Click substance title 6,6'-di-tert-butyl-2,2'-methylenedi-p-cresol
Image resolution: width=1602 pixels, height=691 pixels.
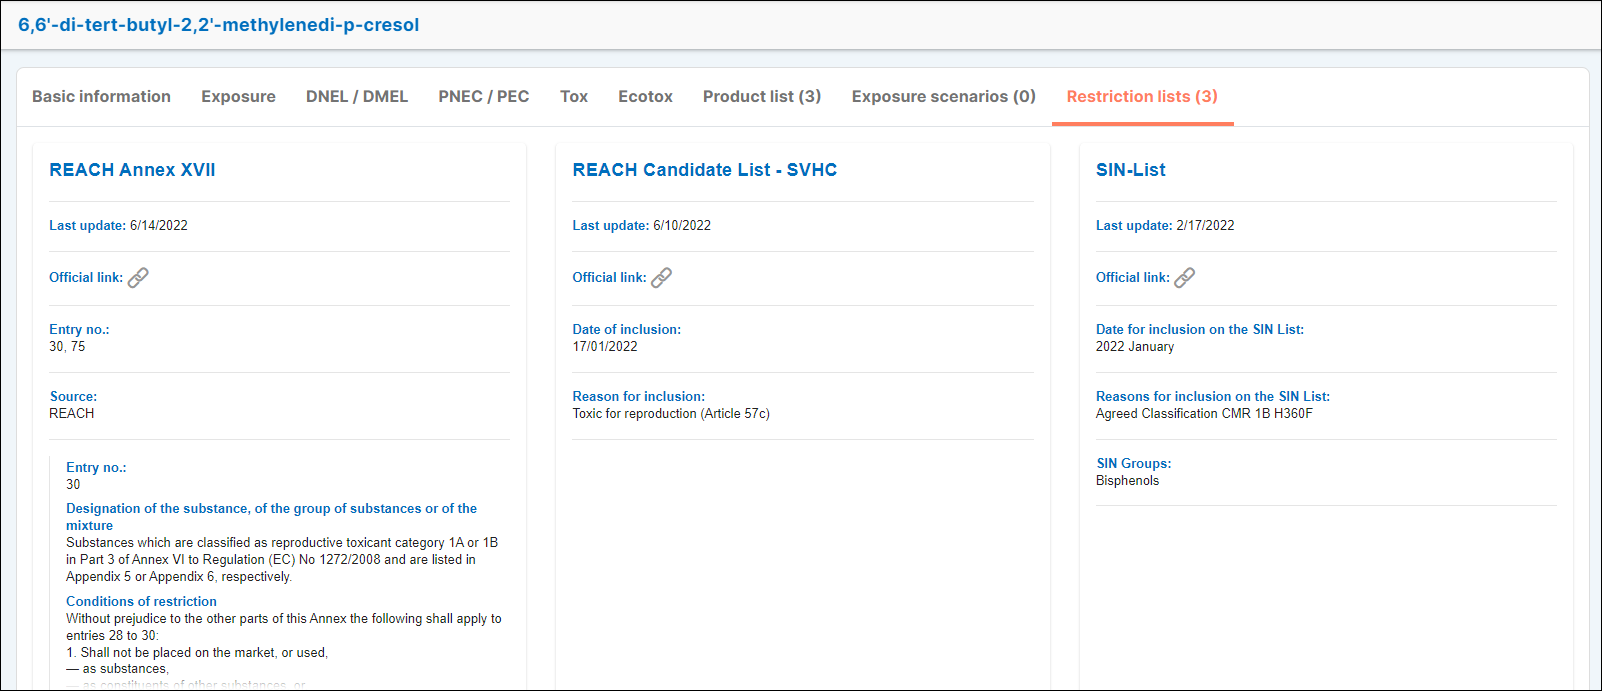[x=218, y=25]
